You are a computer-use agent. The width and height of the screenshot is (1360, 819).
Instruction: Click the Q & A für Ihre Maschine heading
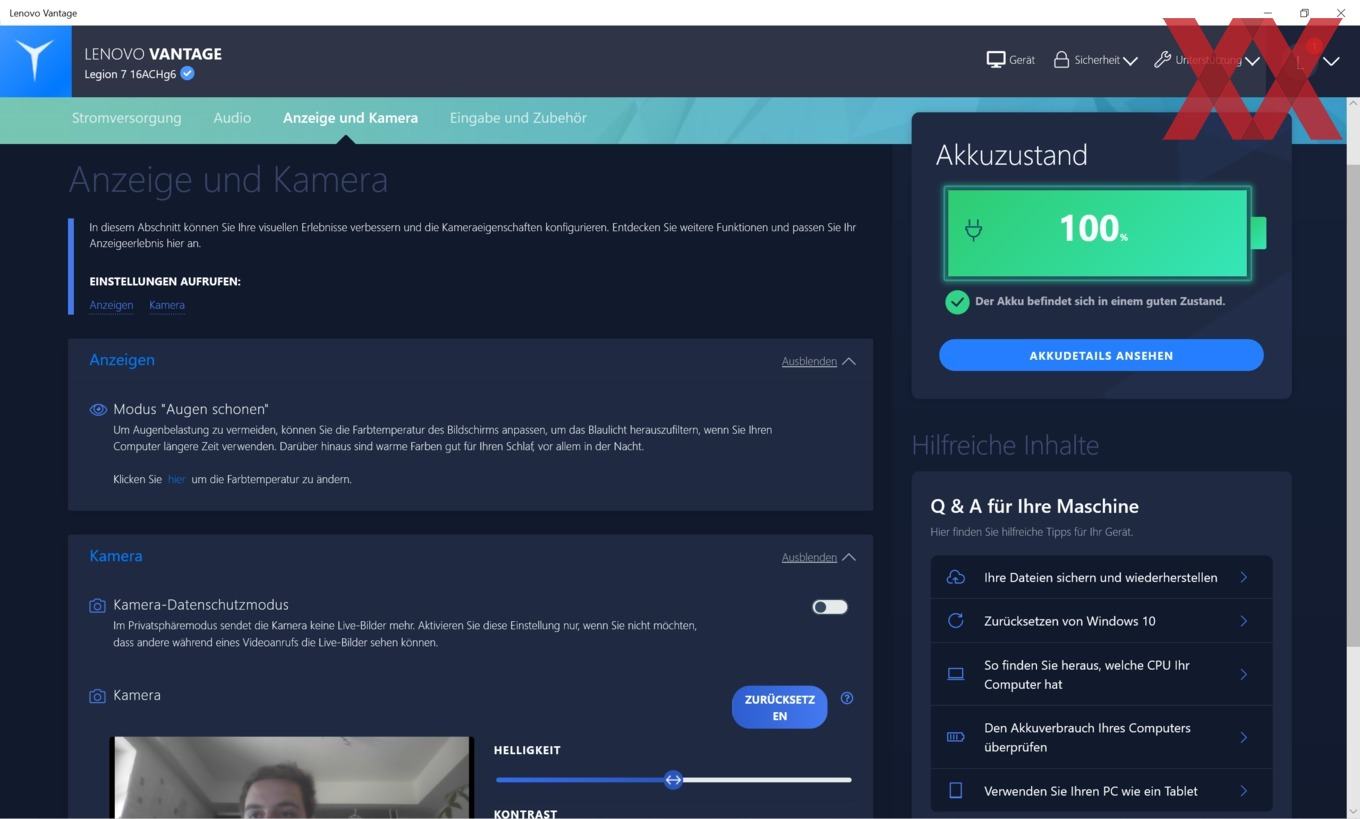[x=1034, y=506]
